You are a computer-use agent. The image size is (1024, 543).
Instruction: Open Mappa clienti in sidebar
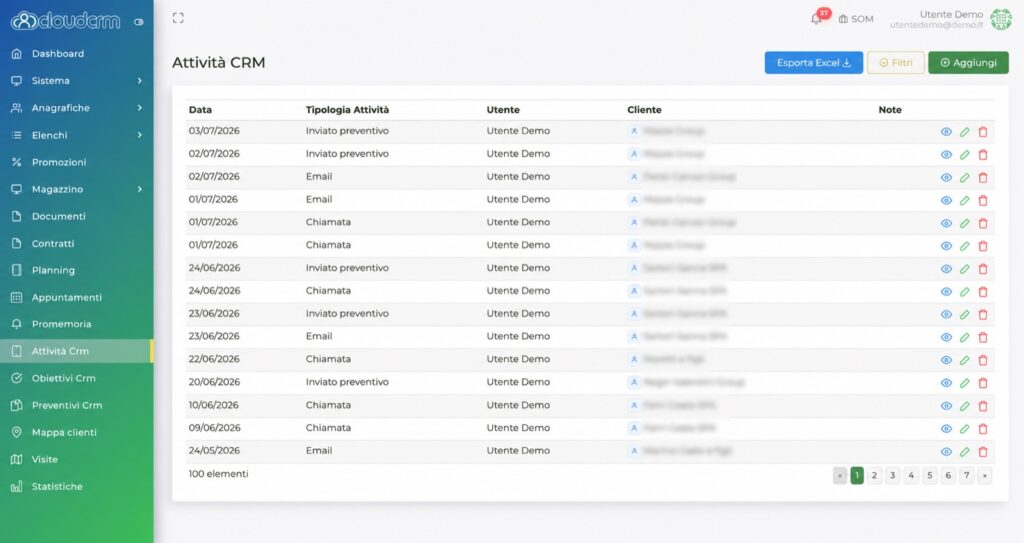(76, 433)
